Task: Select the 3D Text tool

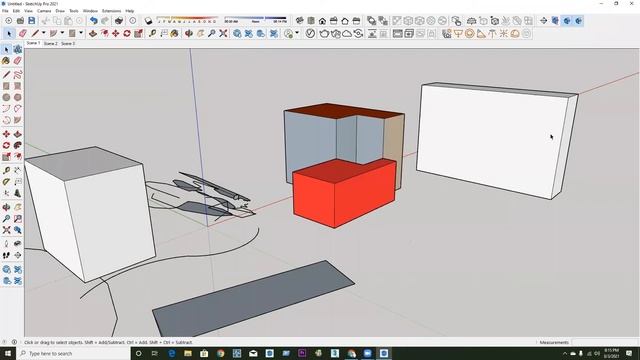Action: click(x=18, y=193)
